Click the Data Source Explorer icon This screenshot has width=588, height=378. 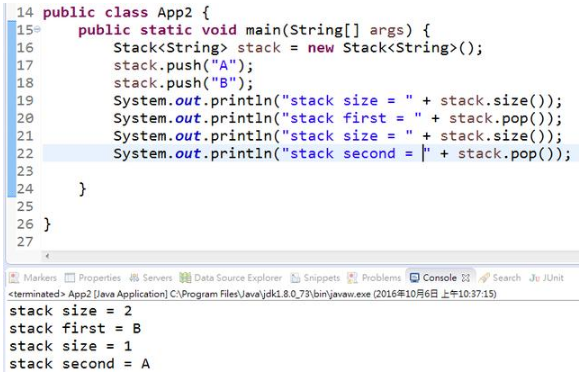(x=185, y=278)
